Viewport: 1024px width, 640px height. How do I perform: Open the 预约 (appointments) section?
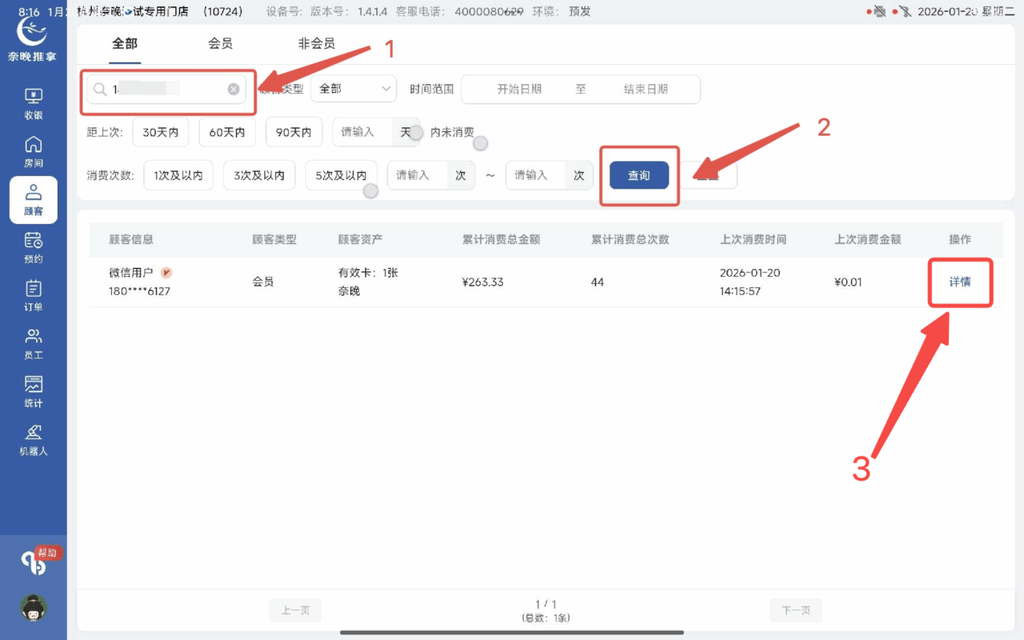point(33,249)
